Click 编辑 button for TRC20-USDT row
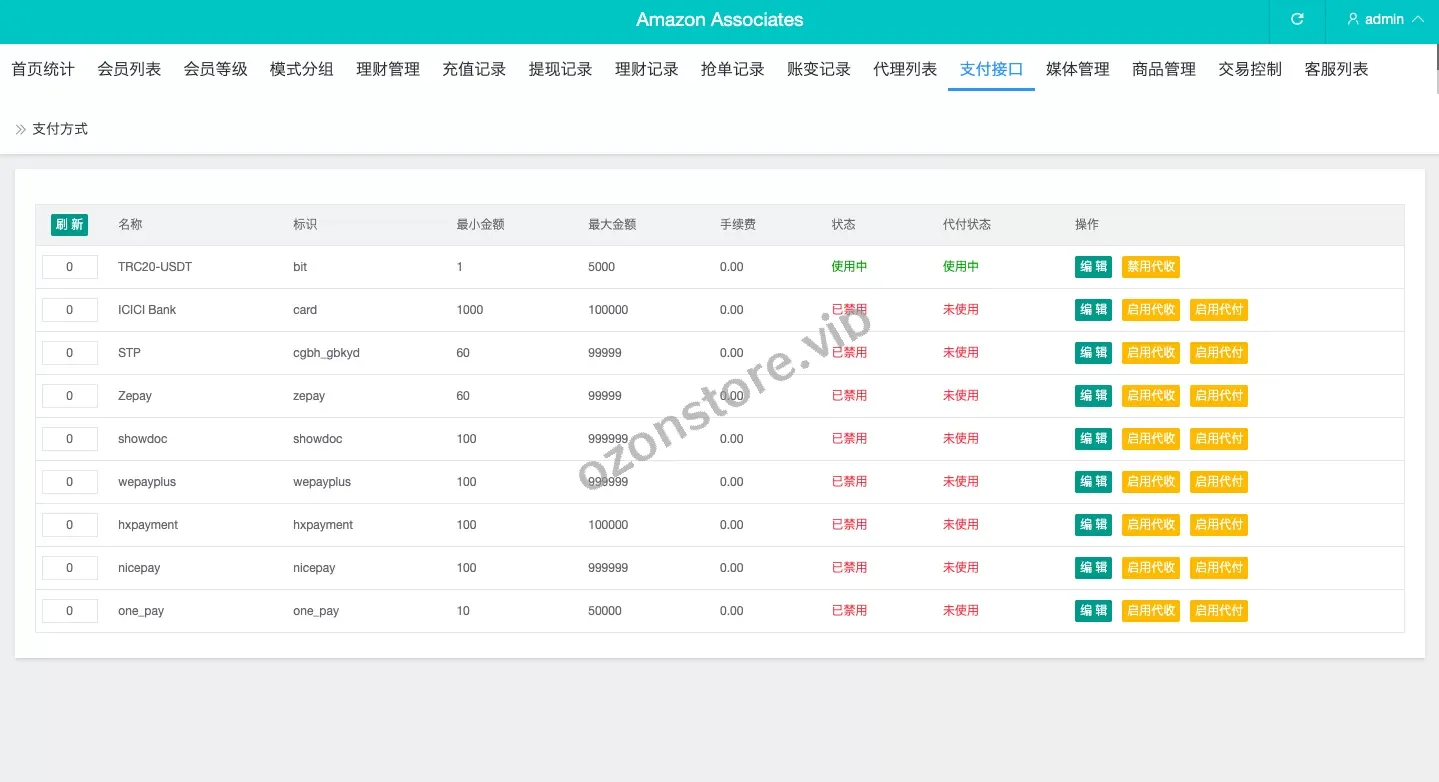 click(x=1093, y=267)
